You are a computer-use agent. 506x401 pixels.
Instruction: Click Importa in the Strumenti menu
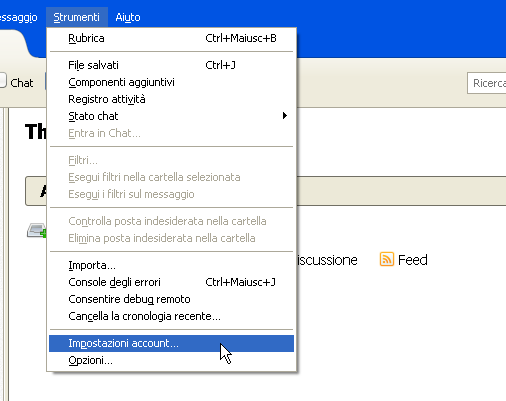171,265
